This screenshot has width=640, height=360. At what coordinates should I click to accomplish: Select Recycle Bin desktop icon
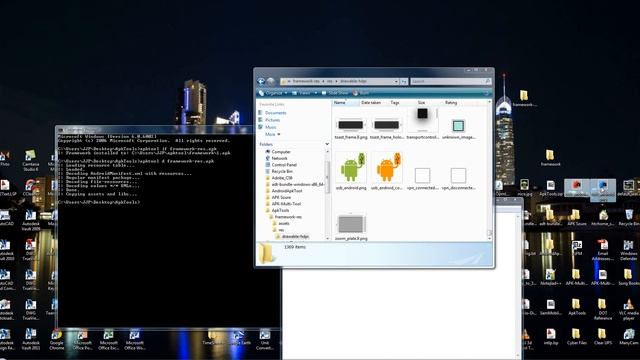point(629,218)
